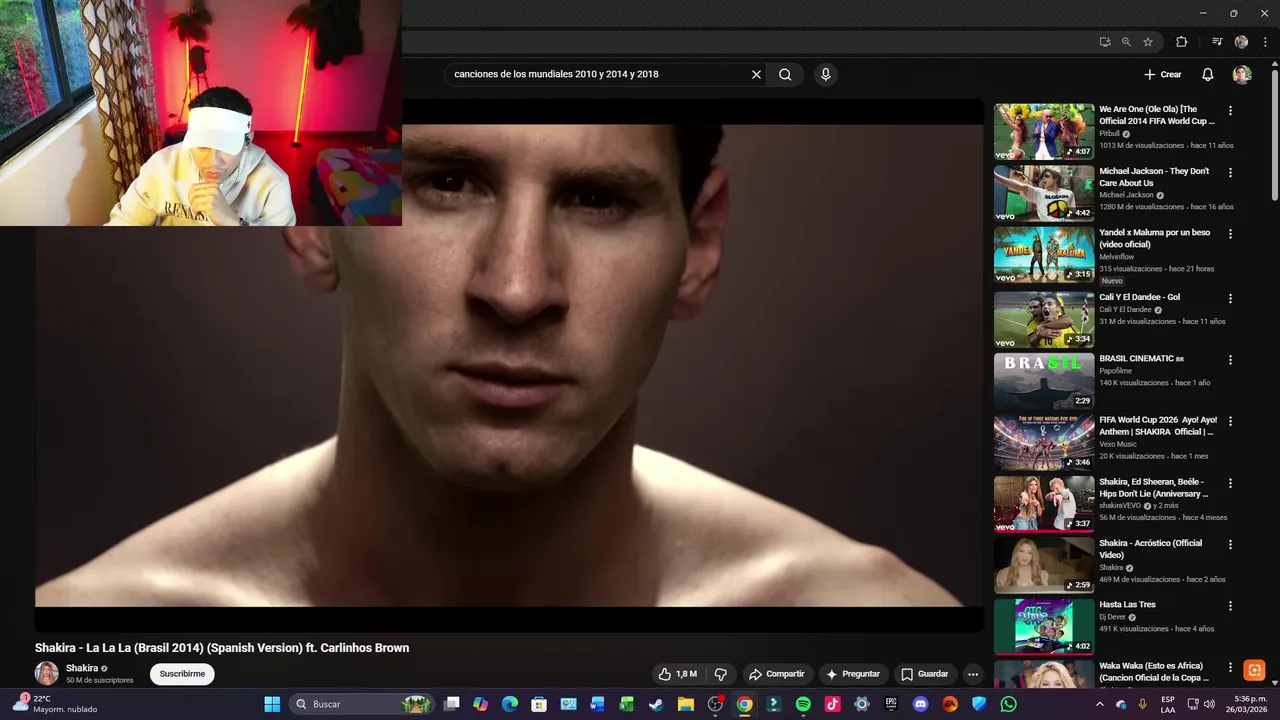The width and height of the screenshot is (1280, 720).
Task: Open the weather widget showing 22°C
Action: tap(56, 704)
